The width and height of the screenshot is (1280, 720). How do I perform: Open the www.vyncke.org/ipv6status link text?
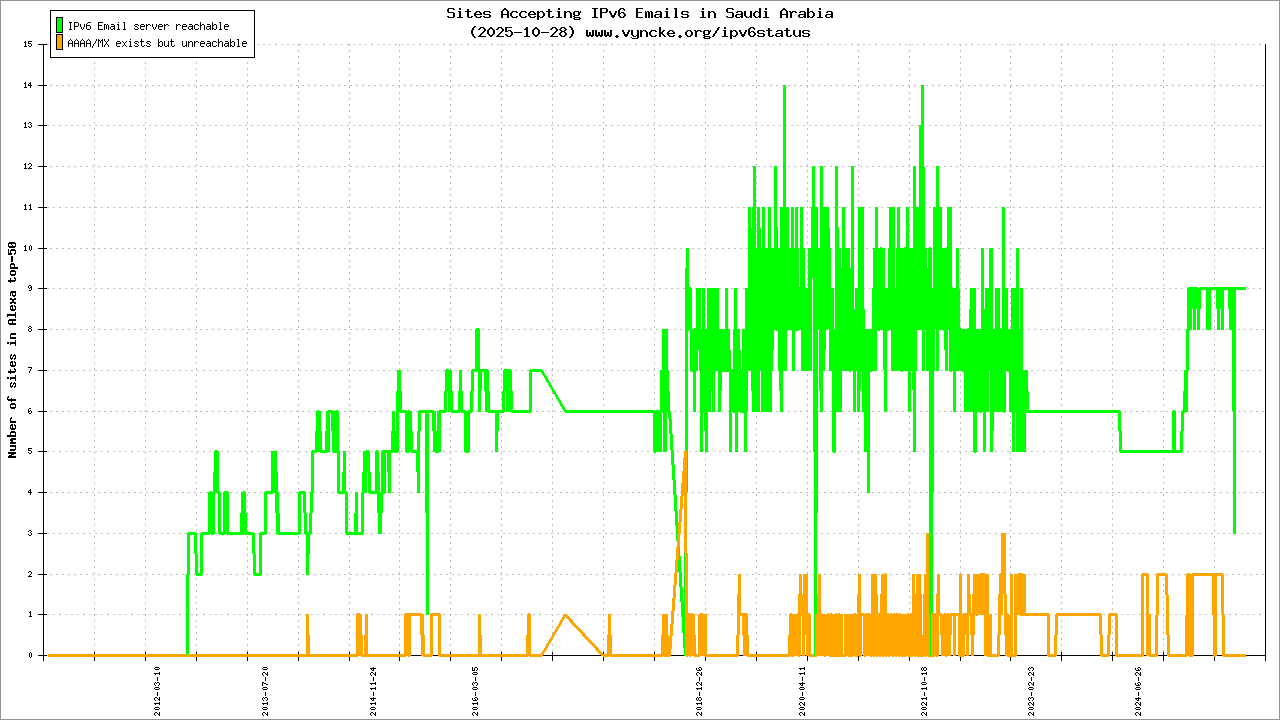pyautogui.click(x=697, y=32)
